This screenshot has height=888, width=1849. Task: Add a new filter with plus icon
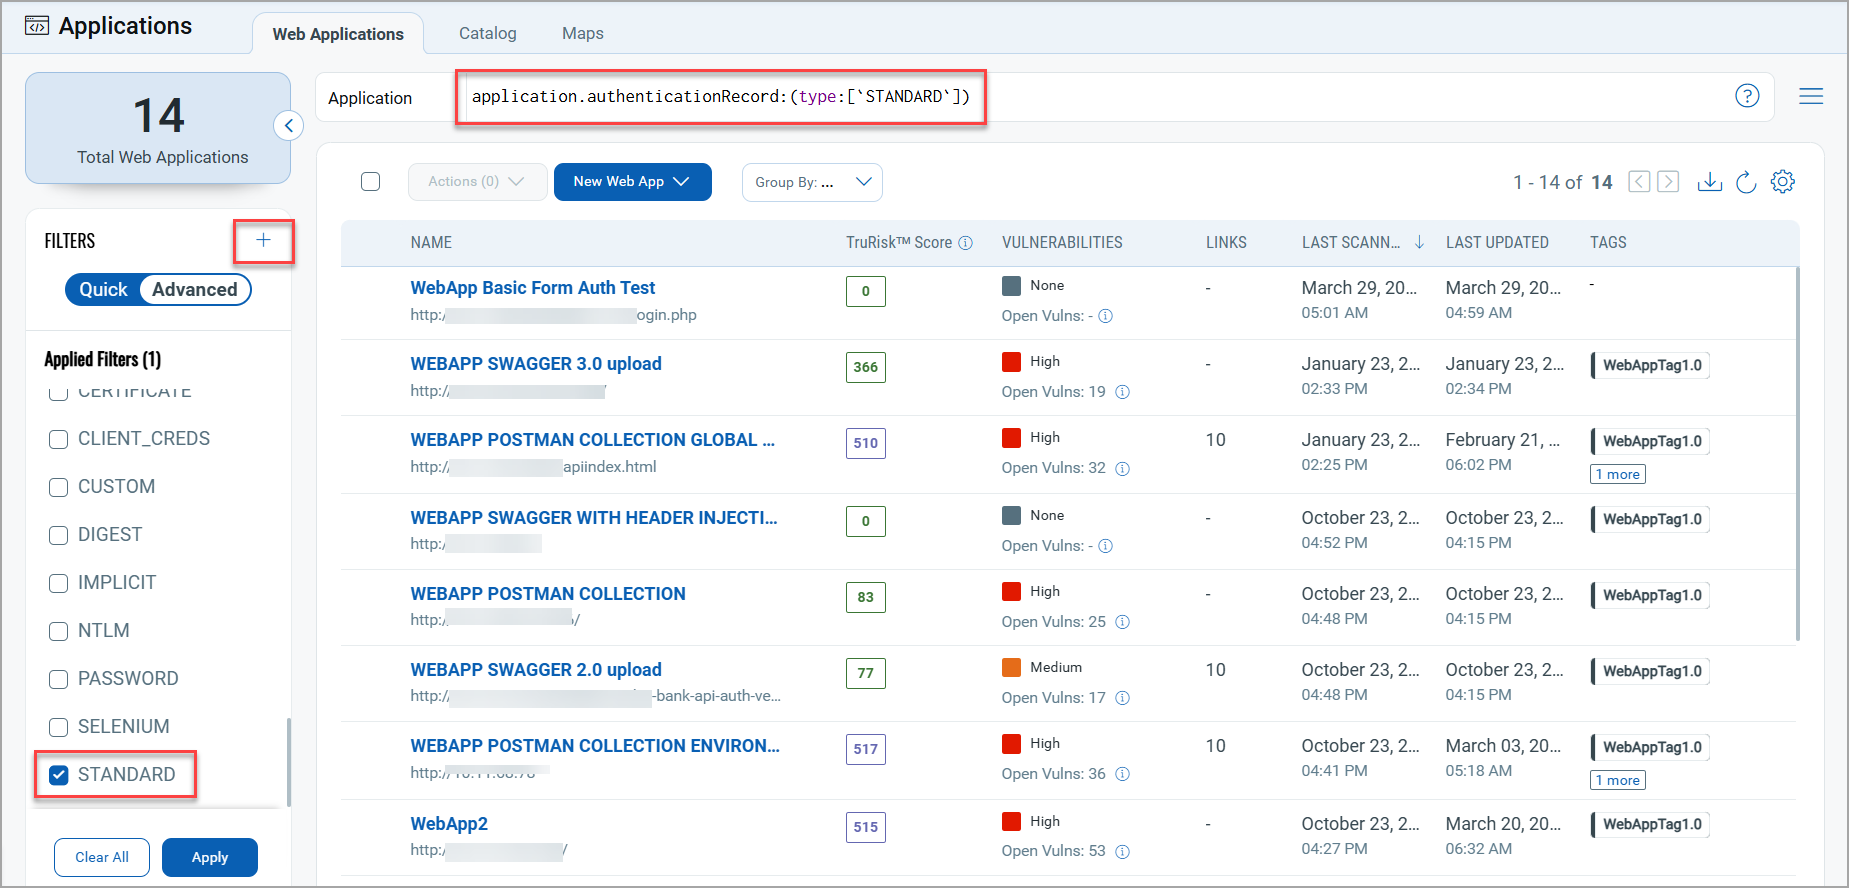click(x=263, y=240)
